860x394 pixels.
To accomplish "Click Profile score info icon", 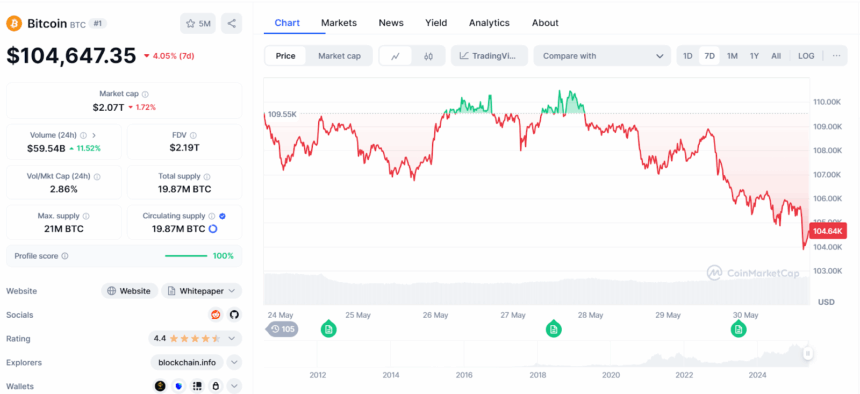I will (x=65, y=256).
